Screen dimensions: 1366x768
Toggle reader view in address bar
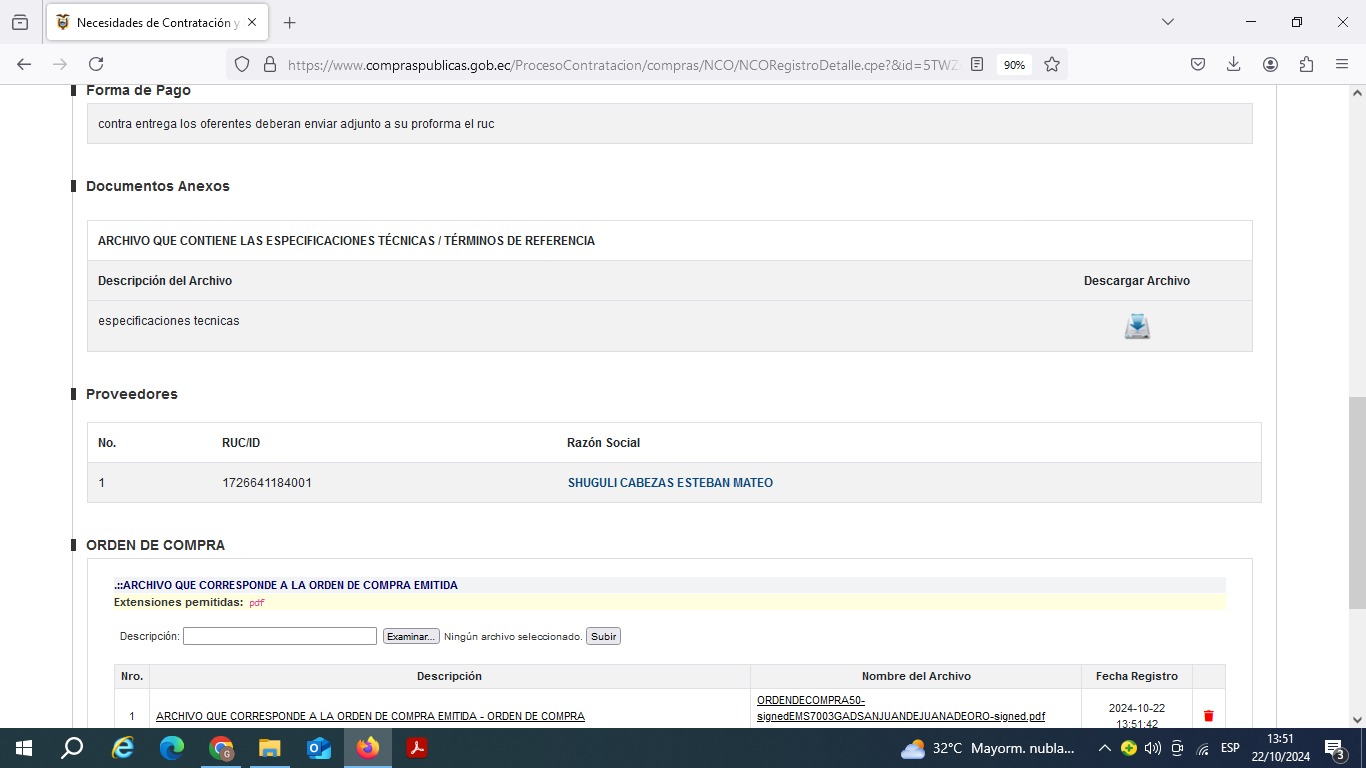click(x=977, y=64)
